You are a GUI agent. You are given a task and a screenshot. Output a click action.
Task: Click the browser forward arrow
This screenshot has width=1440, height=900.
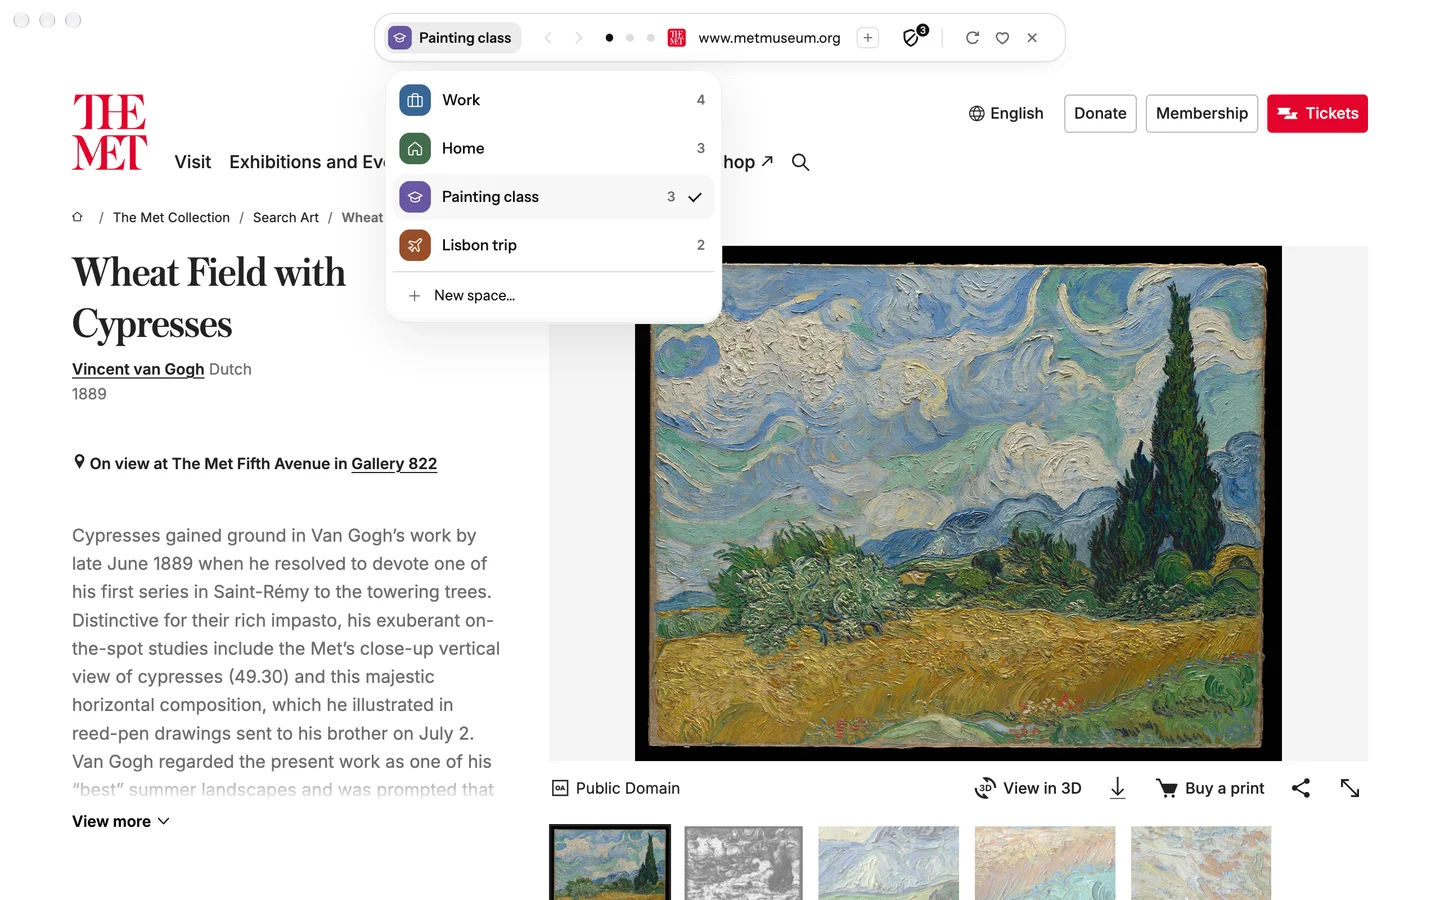(578, 38)
